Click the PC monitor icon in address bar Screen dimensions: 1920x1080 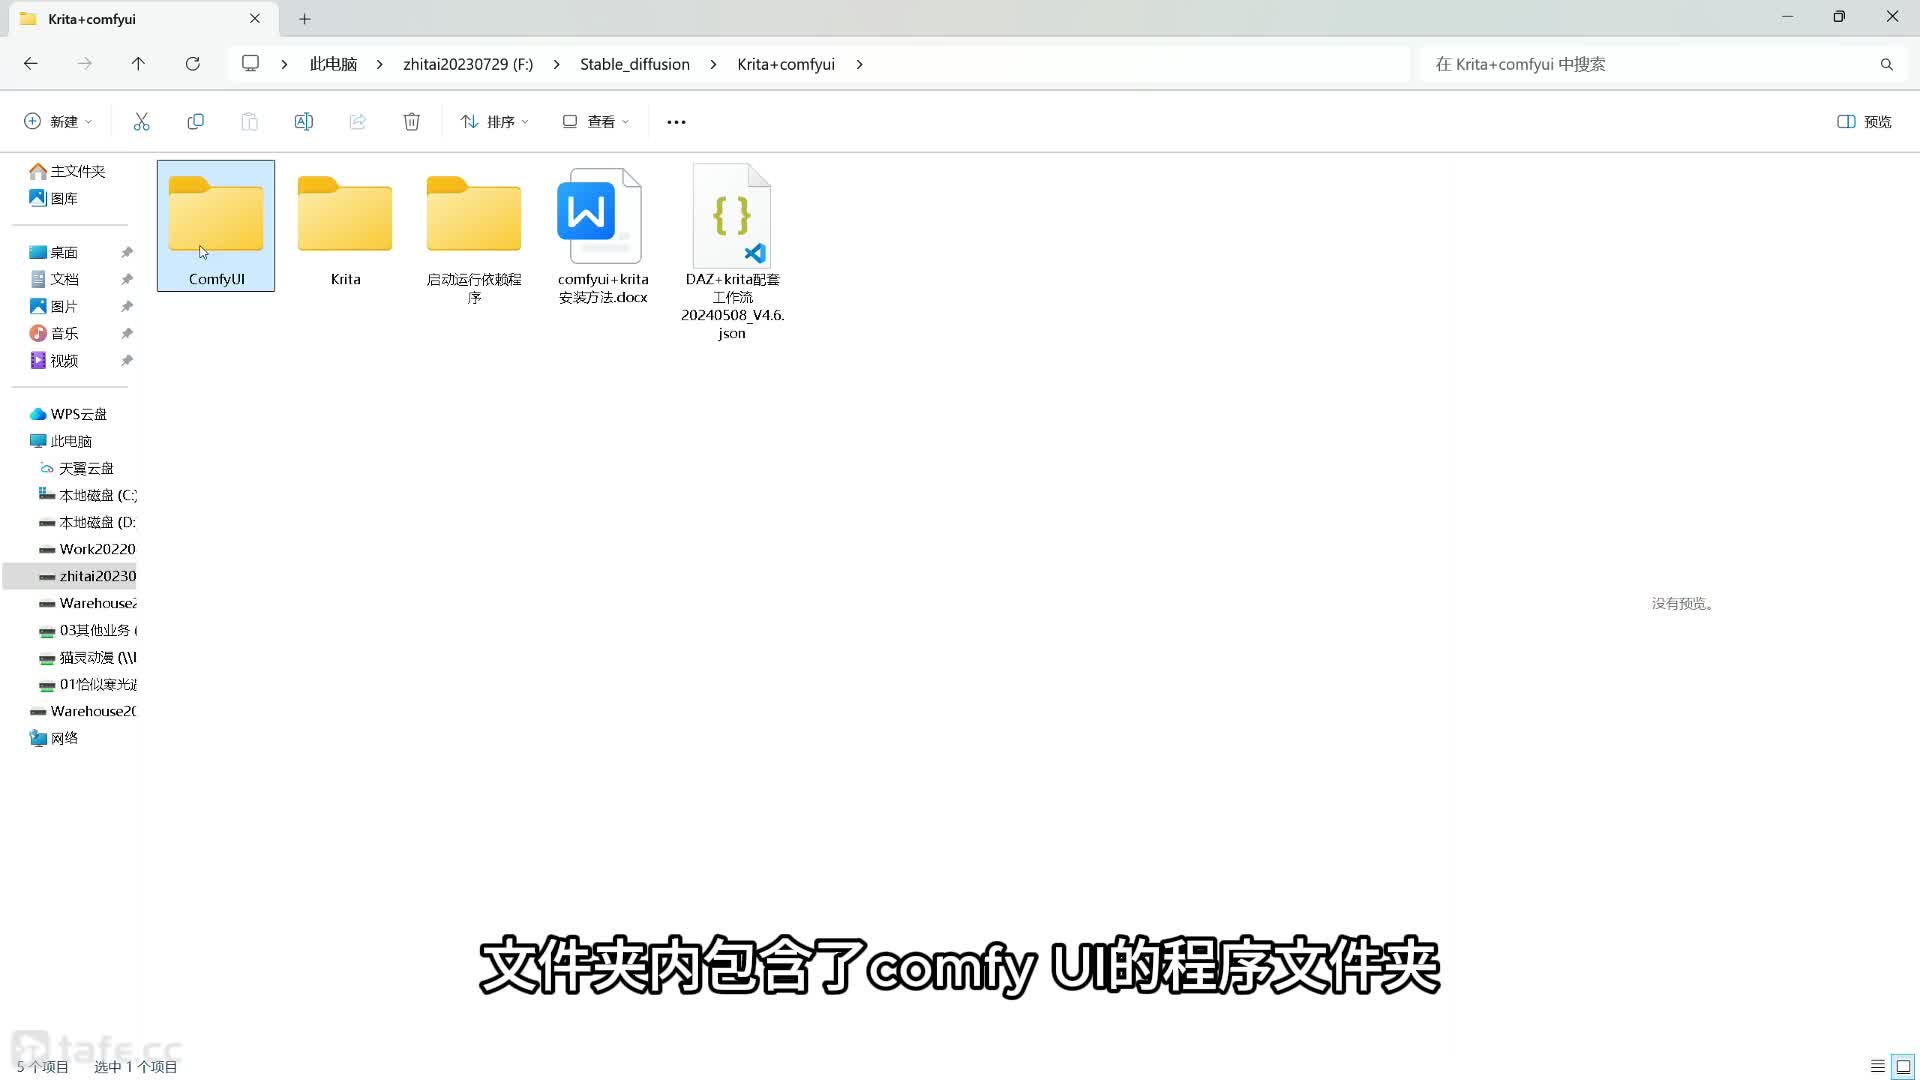tap(250, 63)
